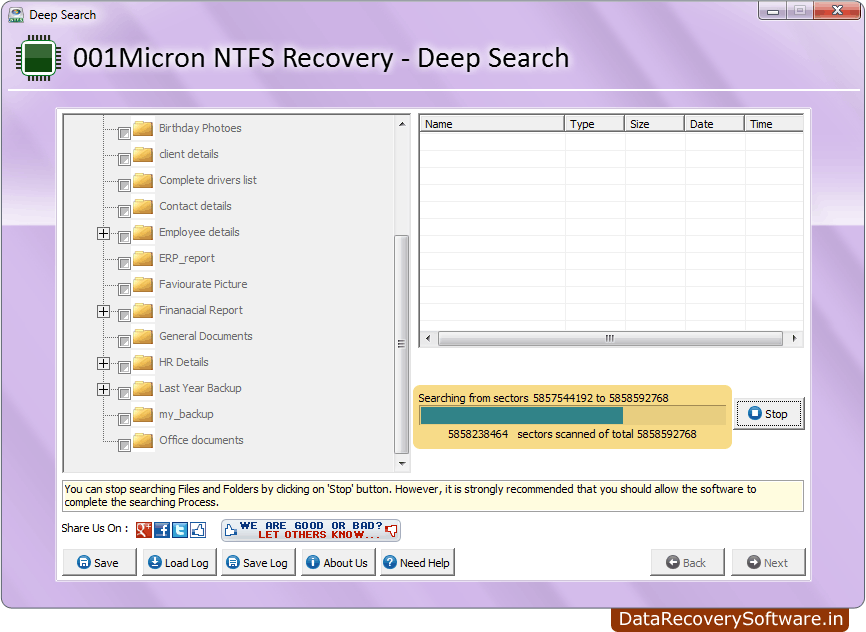Viewport: 866px width, 632px height.
Task: Check the client details checkbox
Action: click(124, 160)
